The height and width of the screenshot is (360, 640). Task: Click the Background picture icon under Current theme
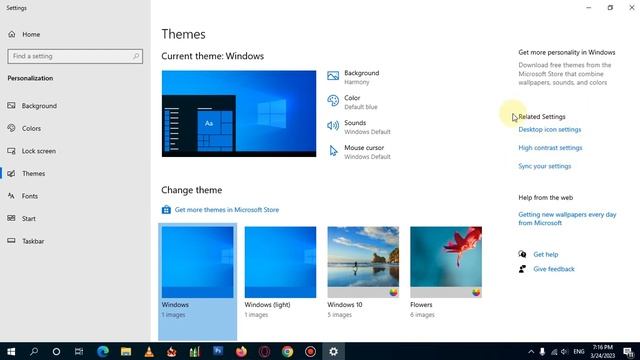pyautogui.click(x=333, y=76)
